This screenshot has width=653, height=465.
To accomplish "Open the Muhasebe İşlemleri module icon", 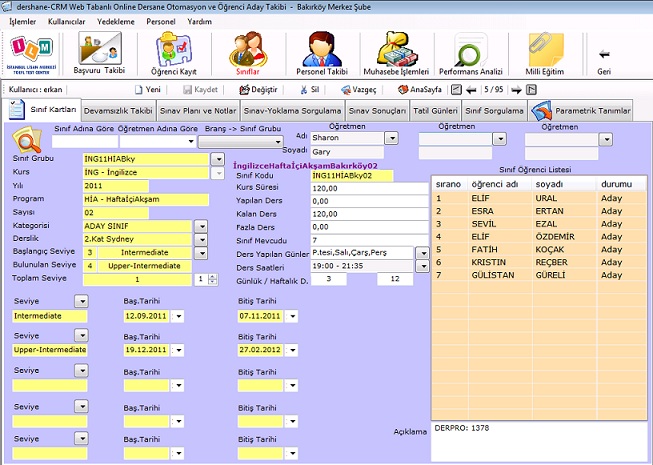I will click(x=396, y=49).
